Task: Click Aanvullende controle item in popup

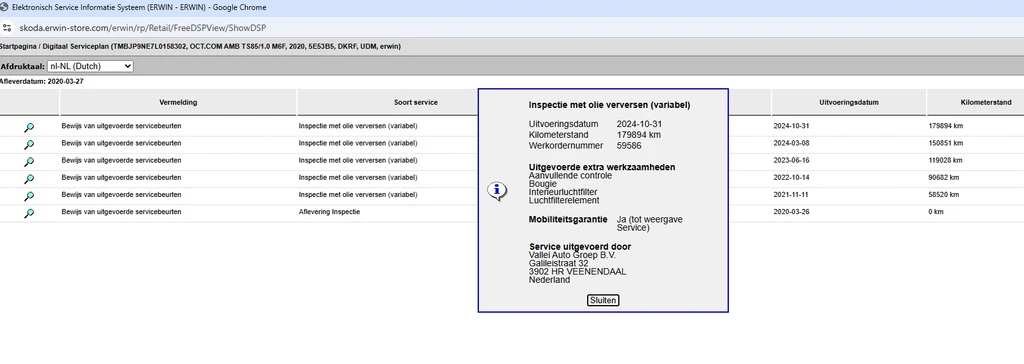Action: click(x=570, y=176)
